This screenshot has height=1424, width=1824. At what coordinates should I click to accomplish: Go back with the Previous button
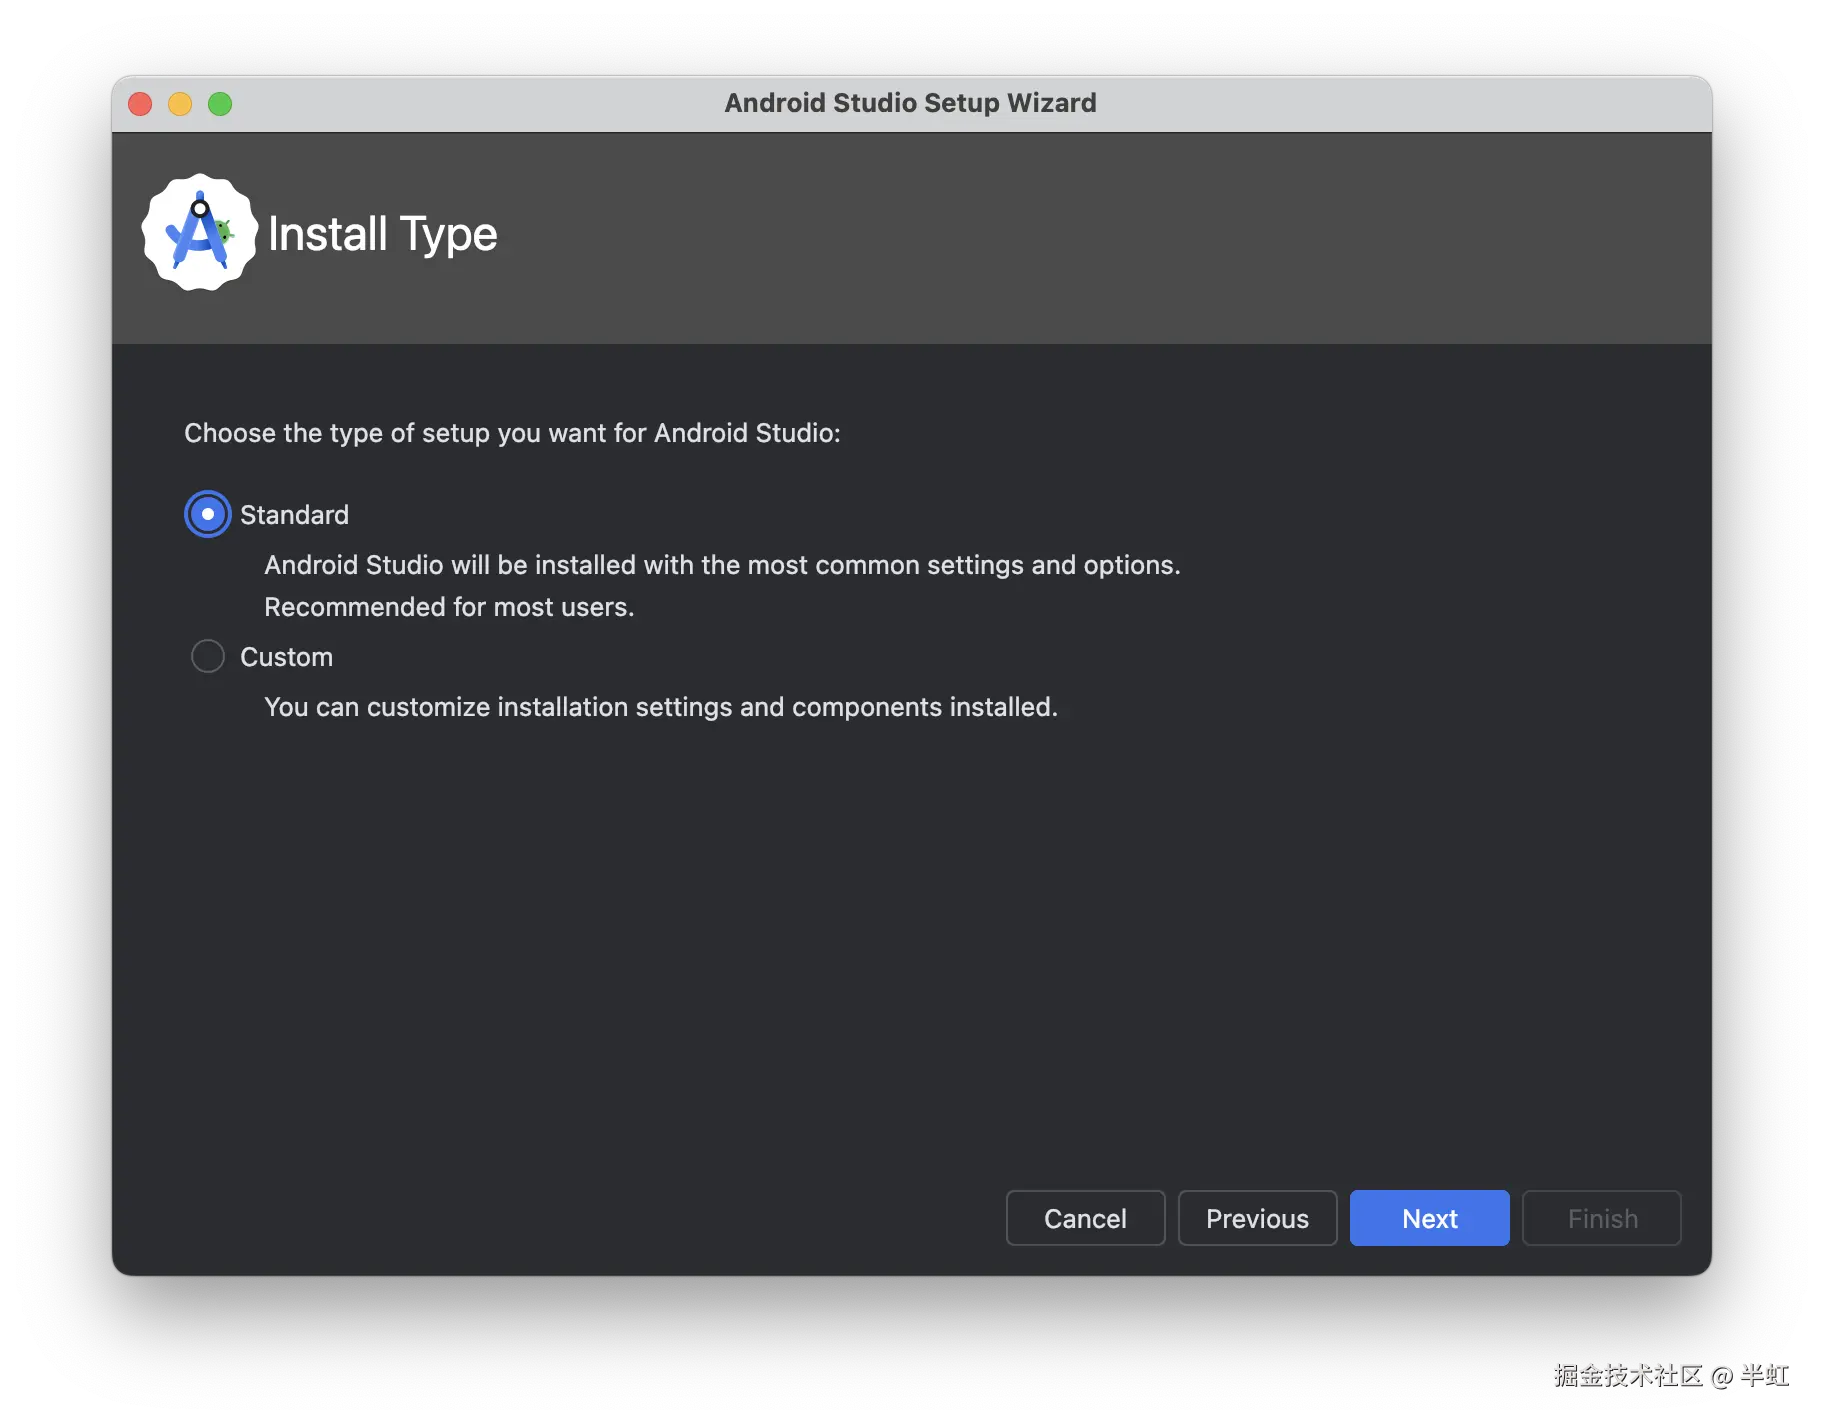pos(1257,1218)
